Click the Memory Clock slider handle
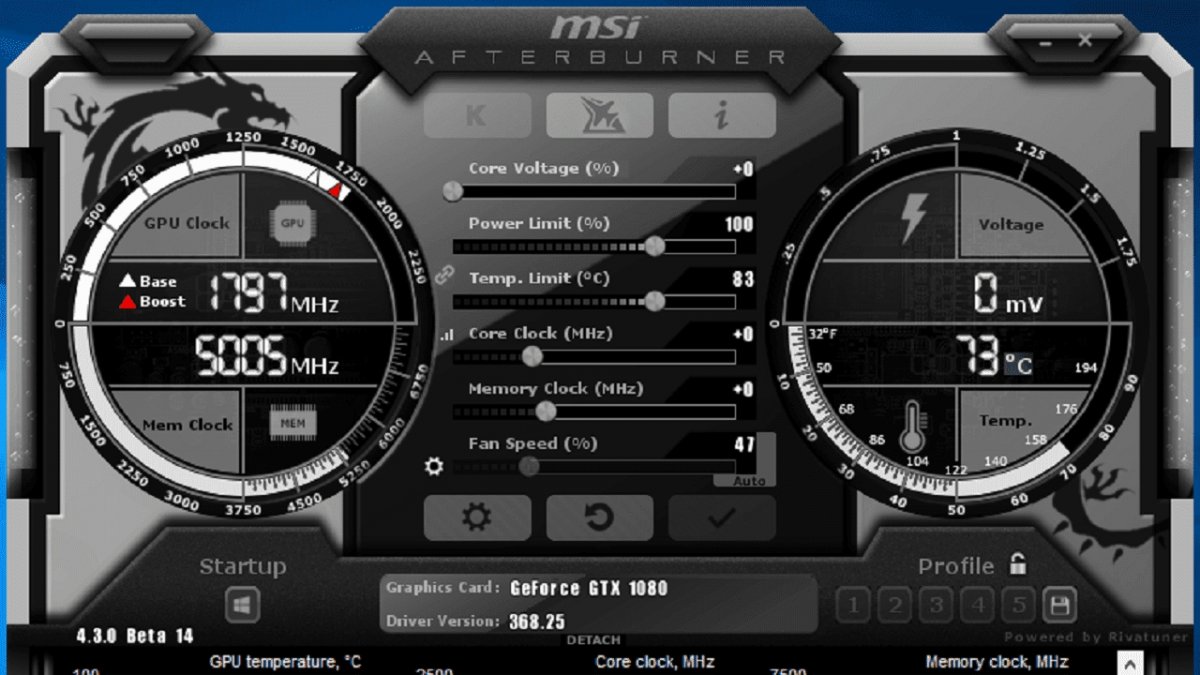Viewport: 1200px width, 675px height. 545,411
